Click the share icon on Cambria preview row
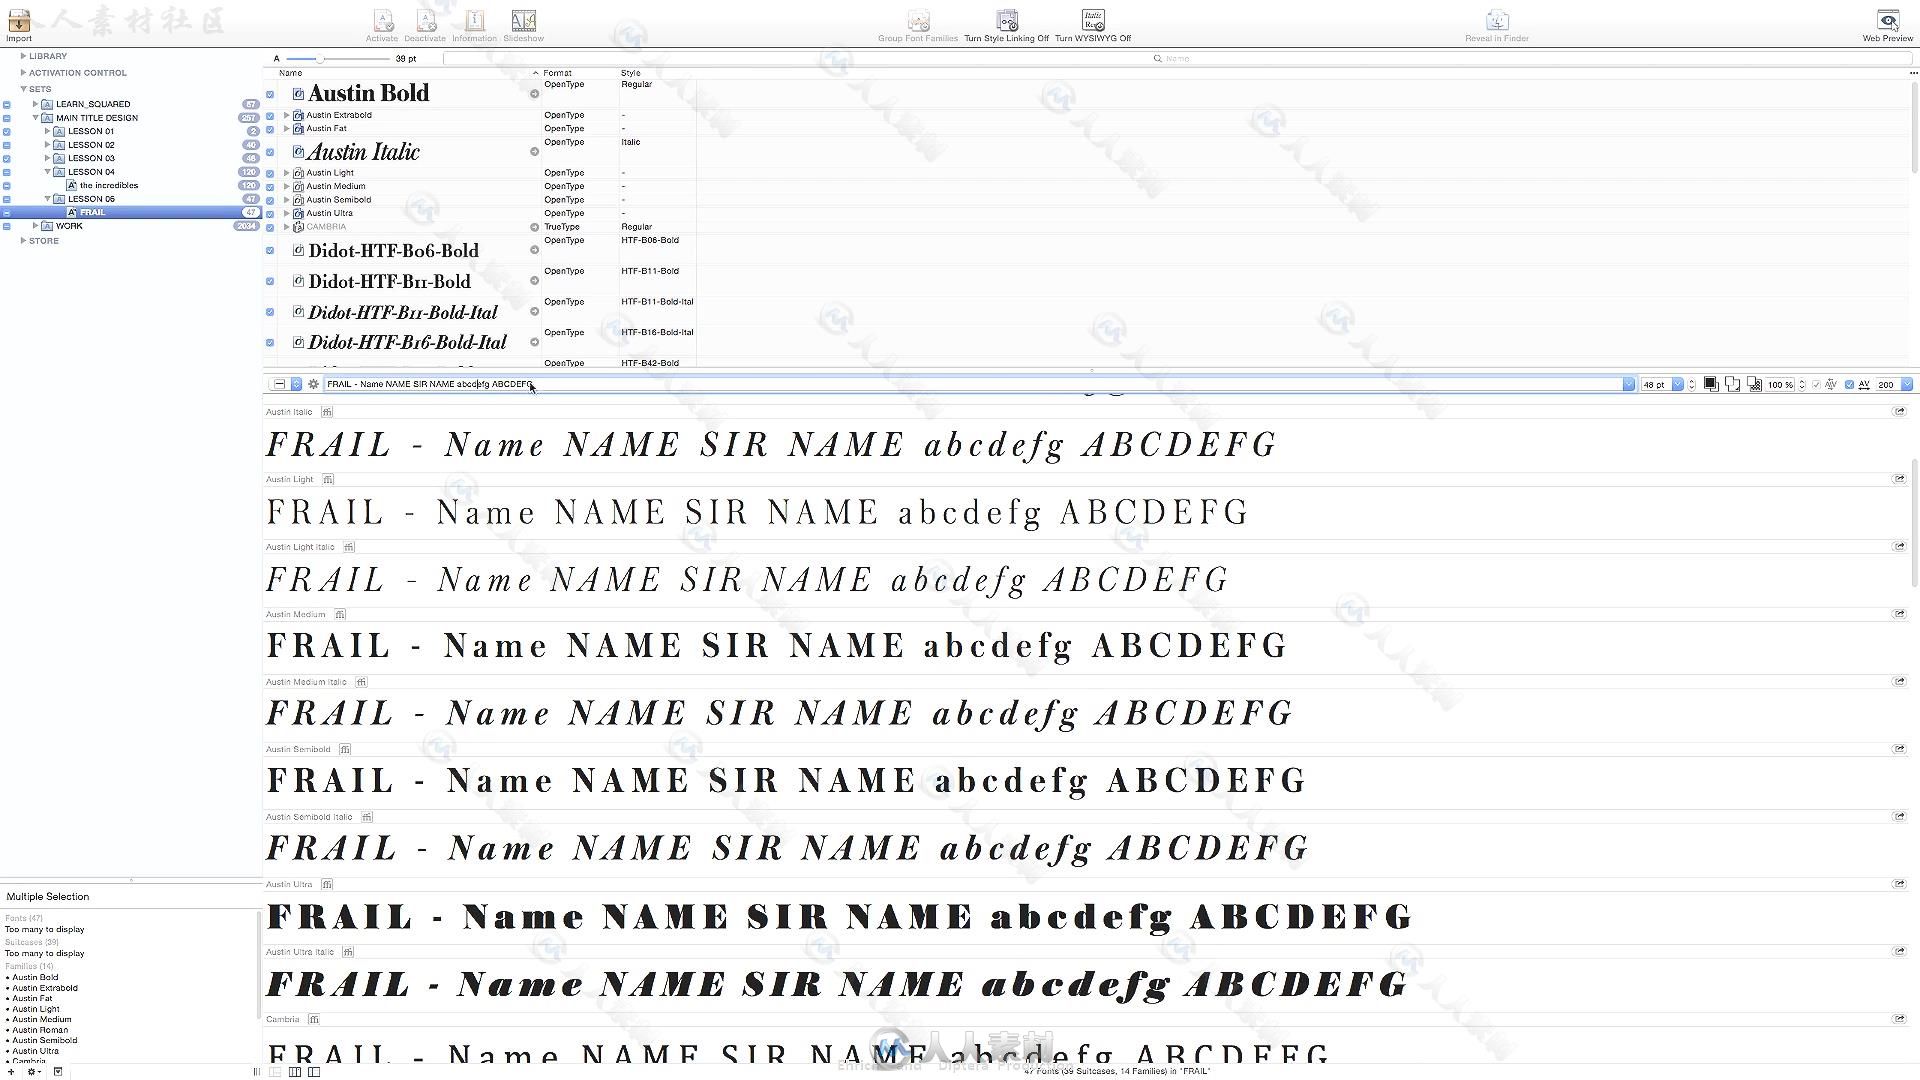1920x1080 pixels. coord(1899,1019)
